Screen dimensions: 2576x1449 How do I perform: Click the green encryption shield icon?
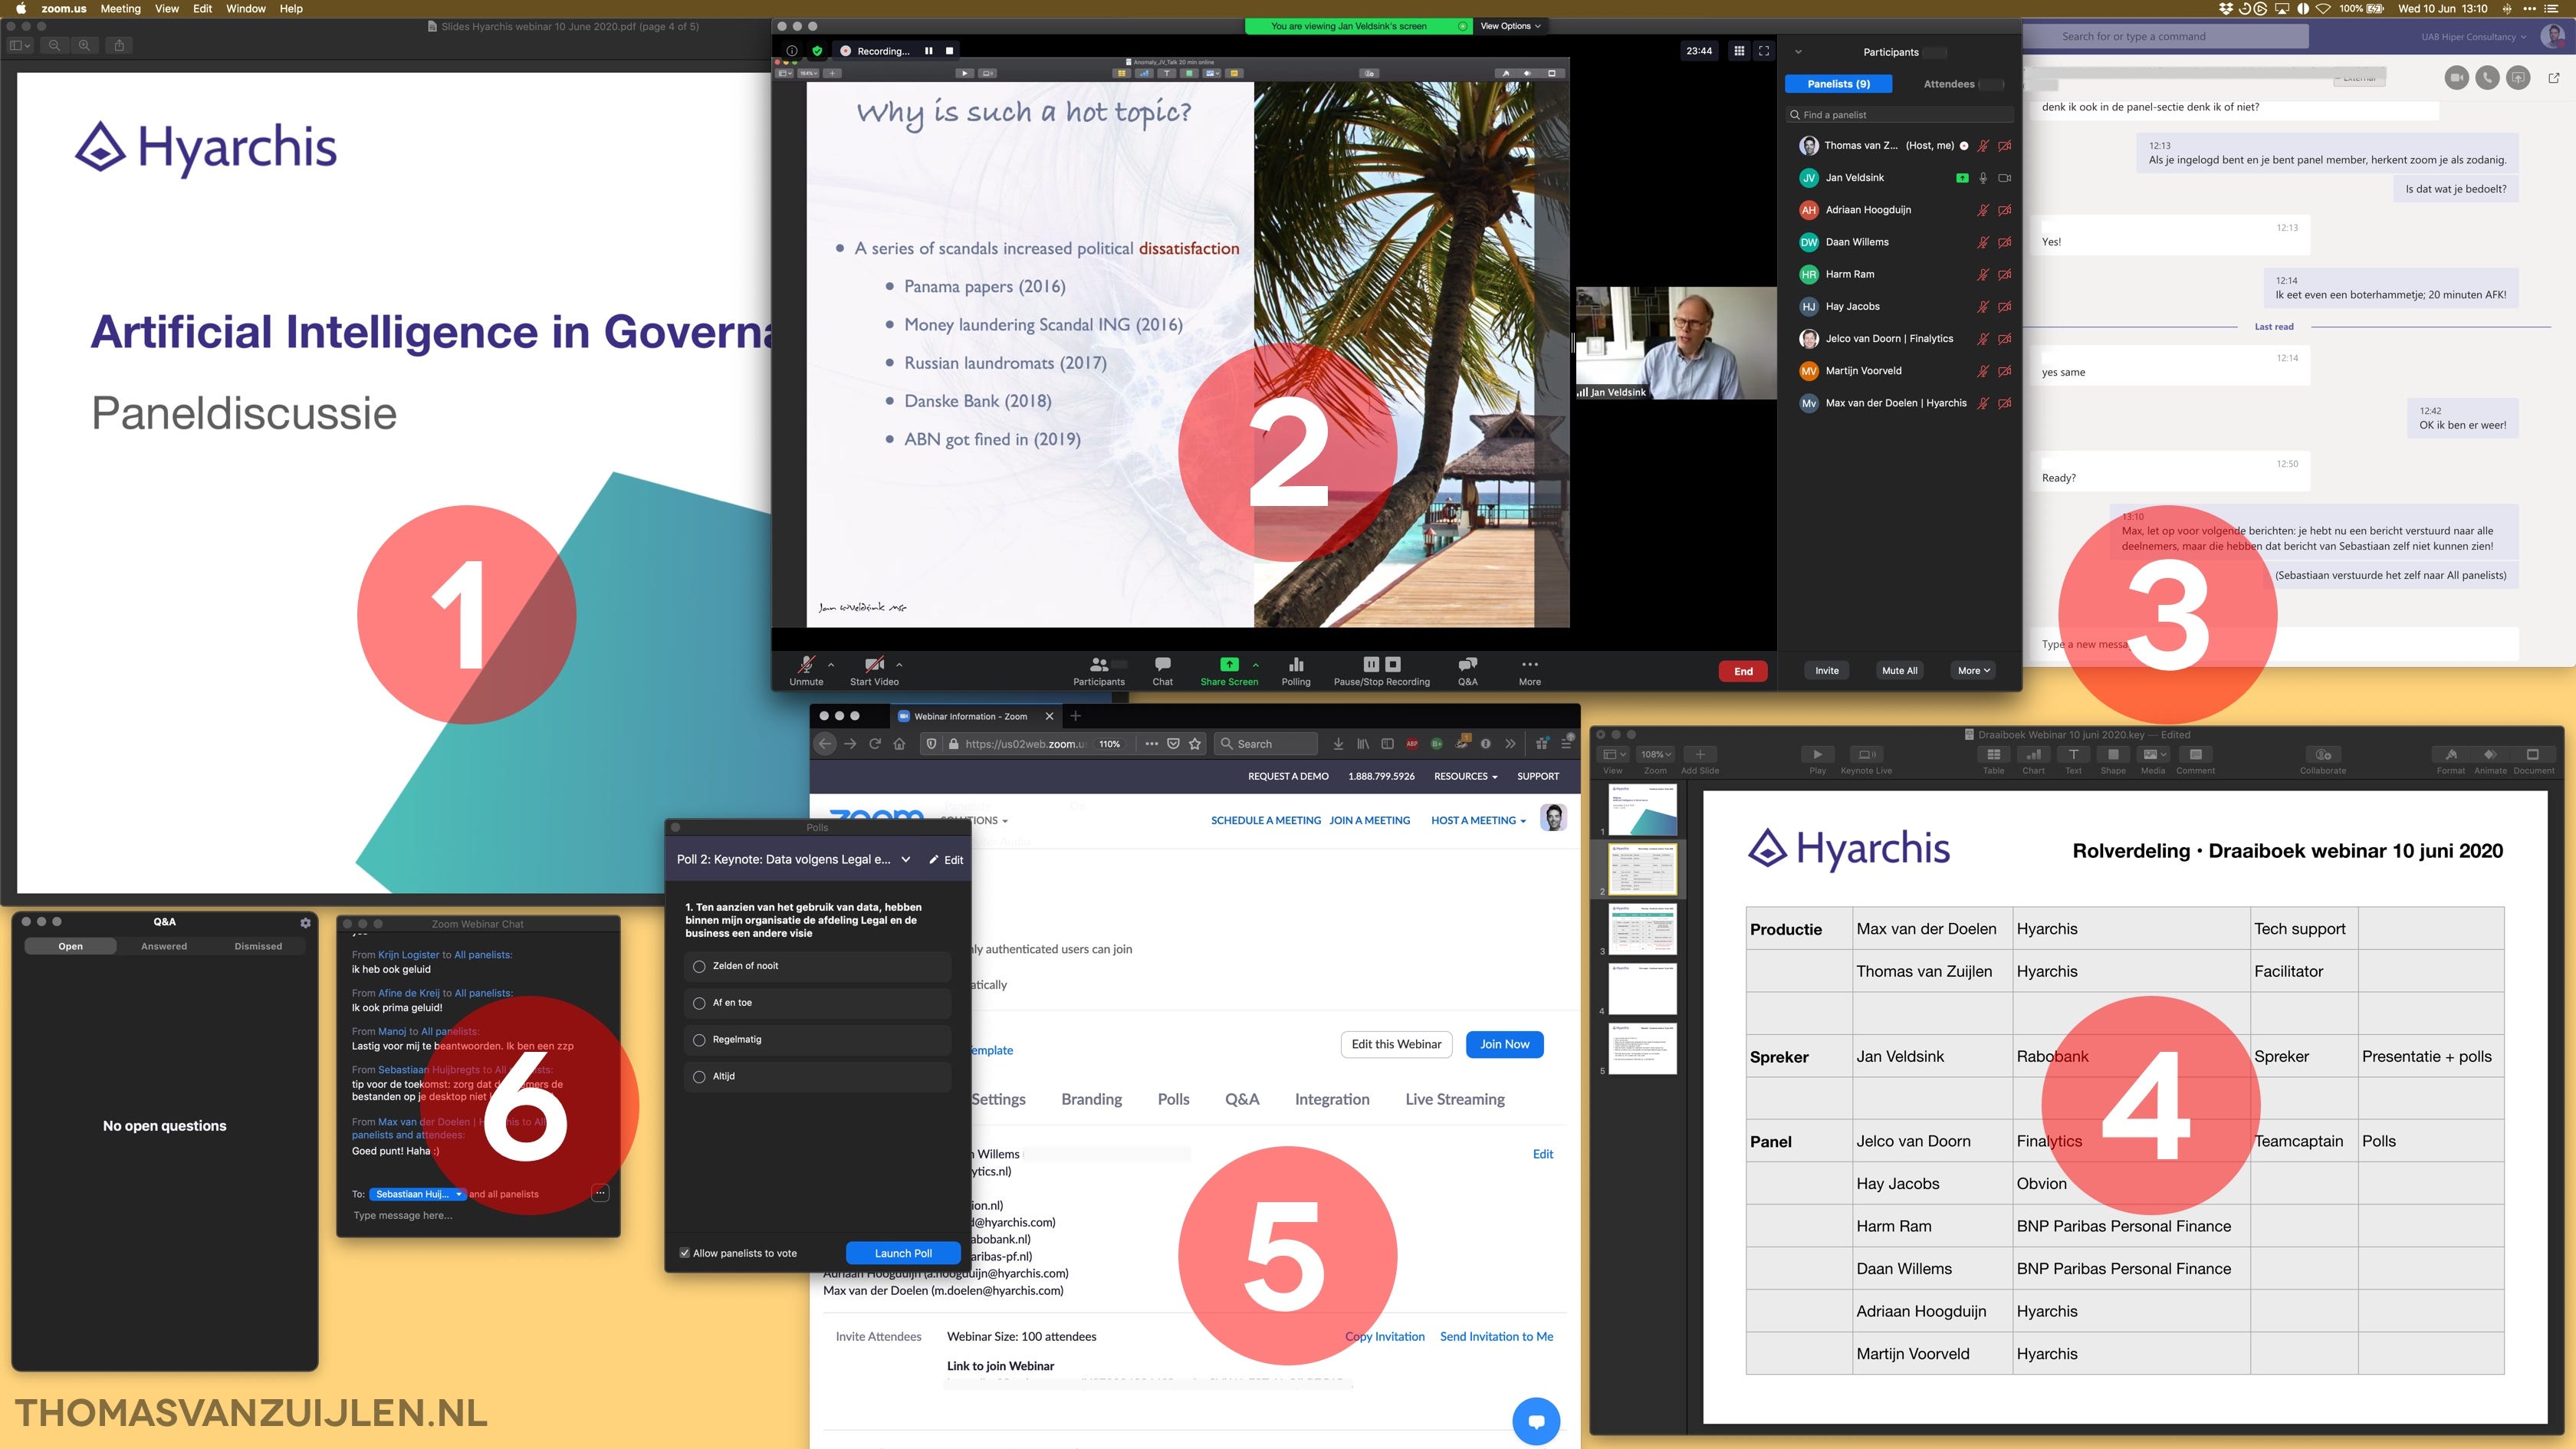pos(817,51)
